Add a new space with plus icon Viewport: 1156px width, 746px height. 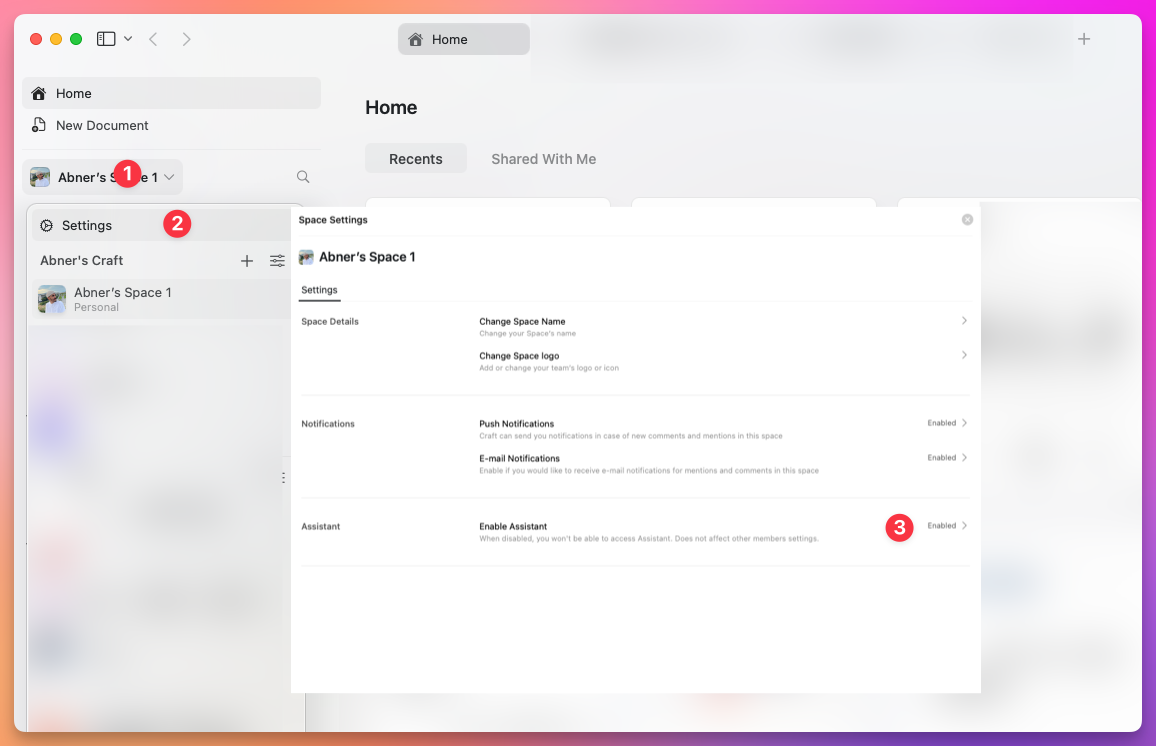point(247,261)
